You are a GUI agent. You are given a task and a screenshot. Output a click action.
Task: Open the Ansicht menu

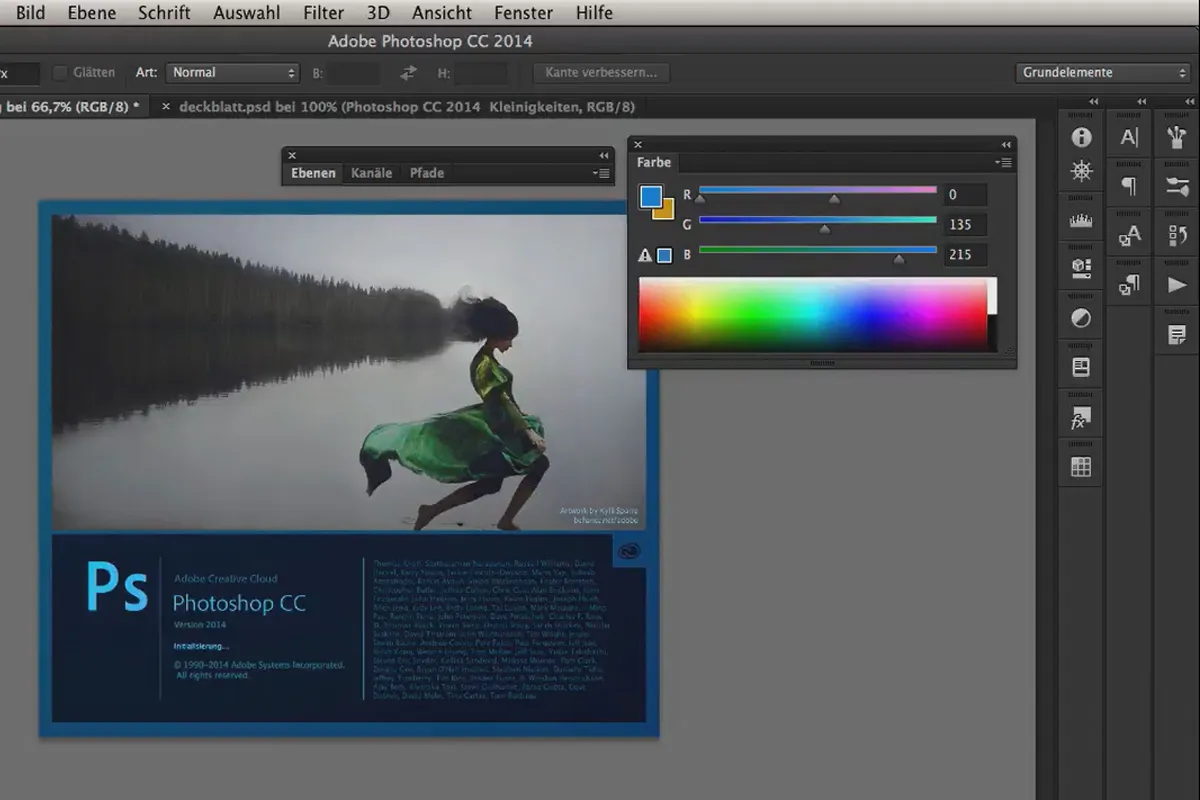click(x=443, y=13)
